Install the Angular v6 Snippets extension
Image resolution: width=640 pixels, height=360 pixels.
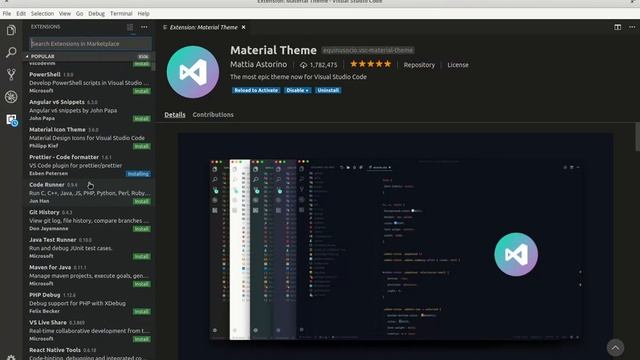142,119
